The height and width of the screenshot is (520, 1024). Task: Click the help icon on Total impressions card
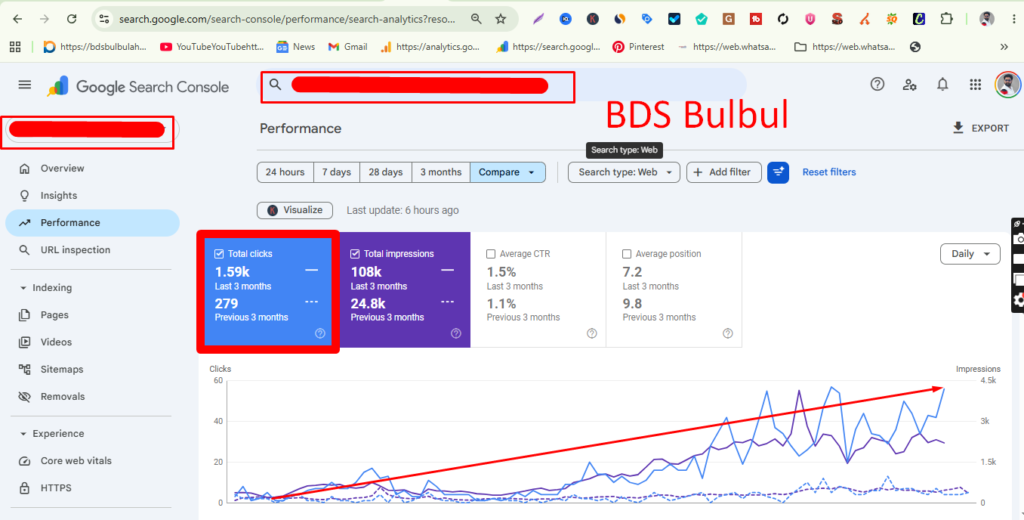click(456, 333)
